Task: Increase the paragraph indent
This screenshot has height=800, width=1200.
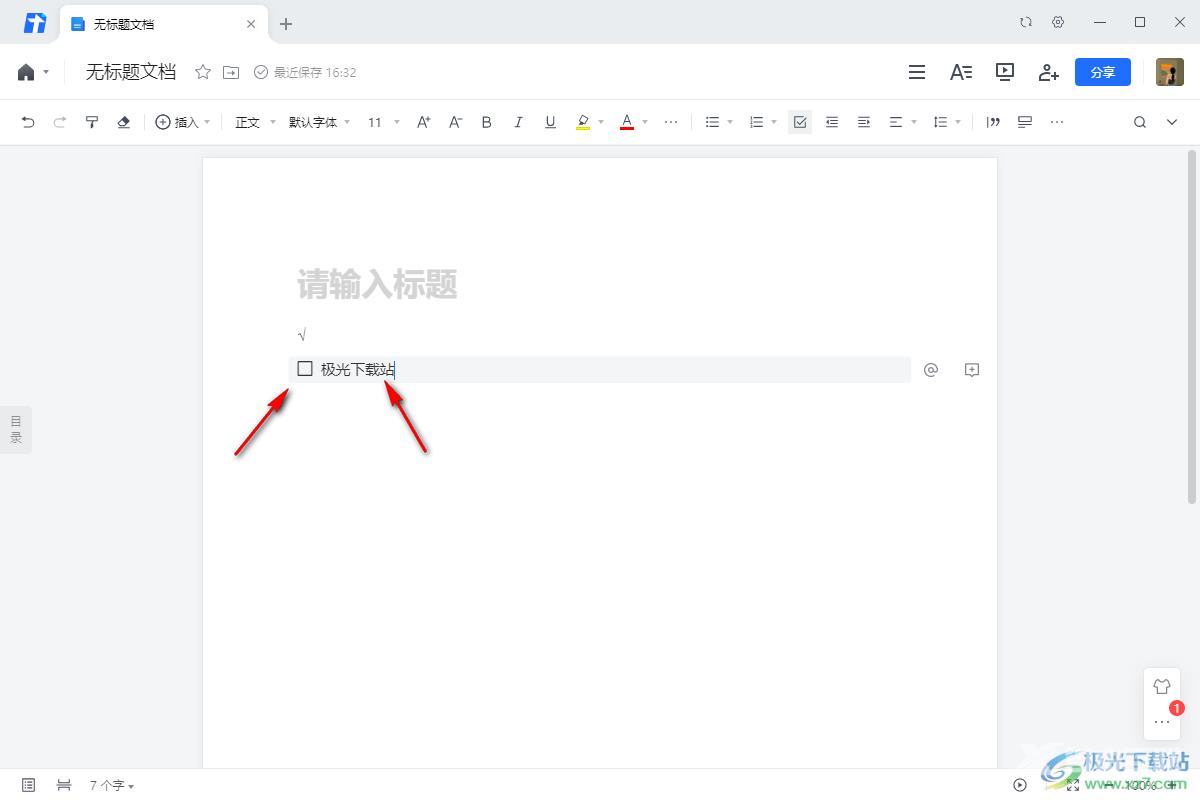Action: point(864,122)
